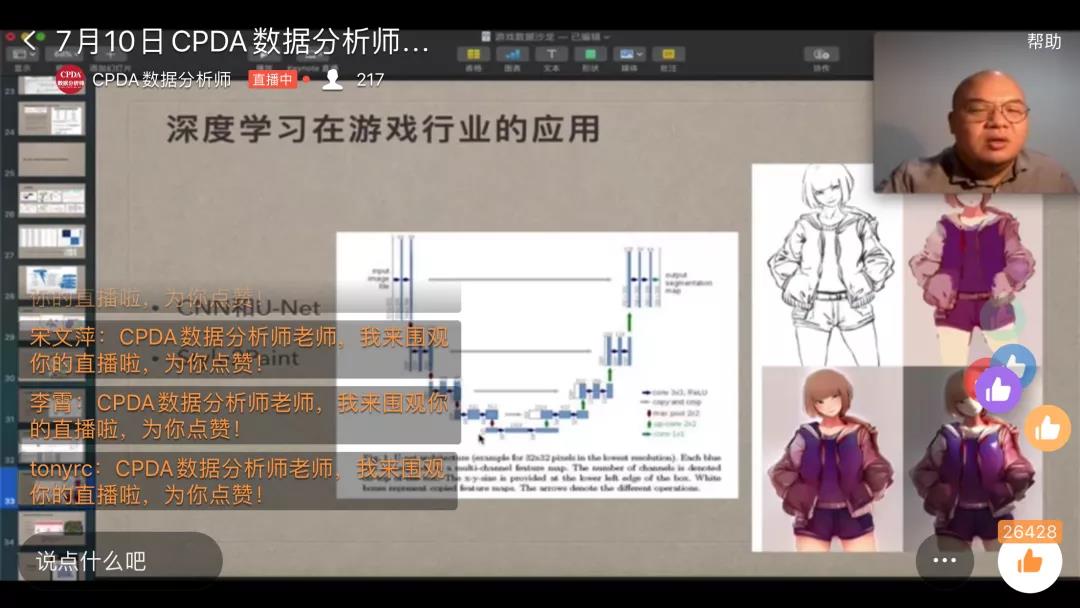Image resolution: width=1080 pixels, height=608 pixels.
Task: Open the 帮助 help link
Action: tap(1043, 41)
